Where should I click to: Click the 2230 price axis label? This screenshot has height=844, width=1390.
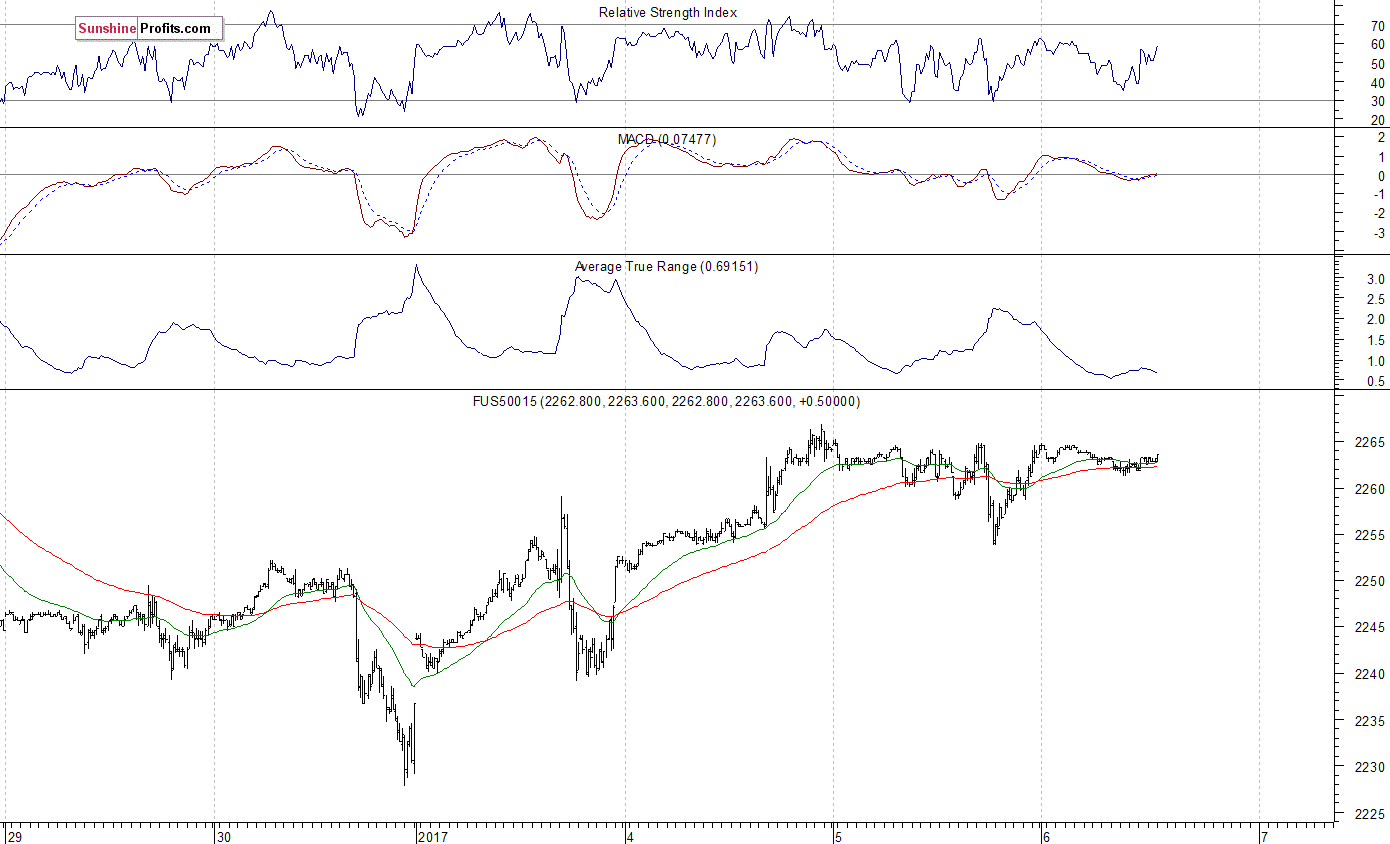(x=1369, y=767)
